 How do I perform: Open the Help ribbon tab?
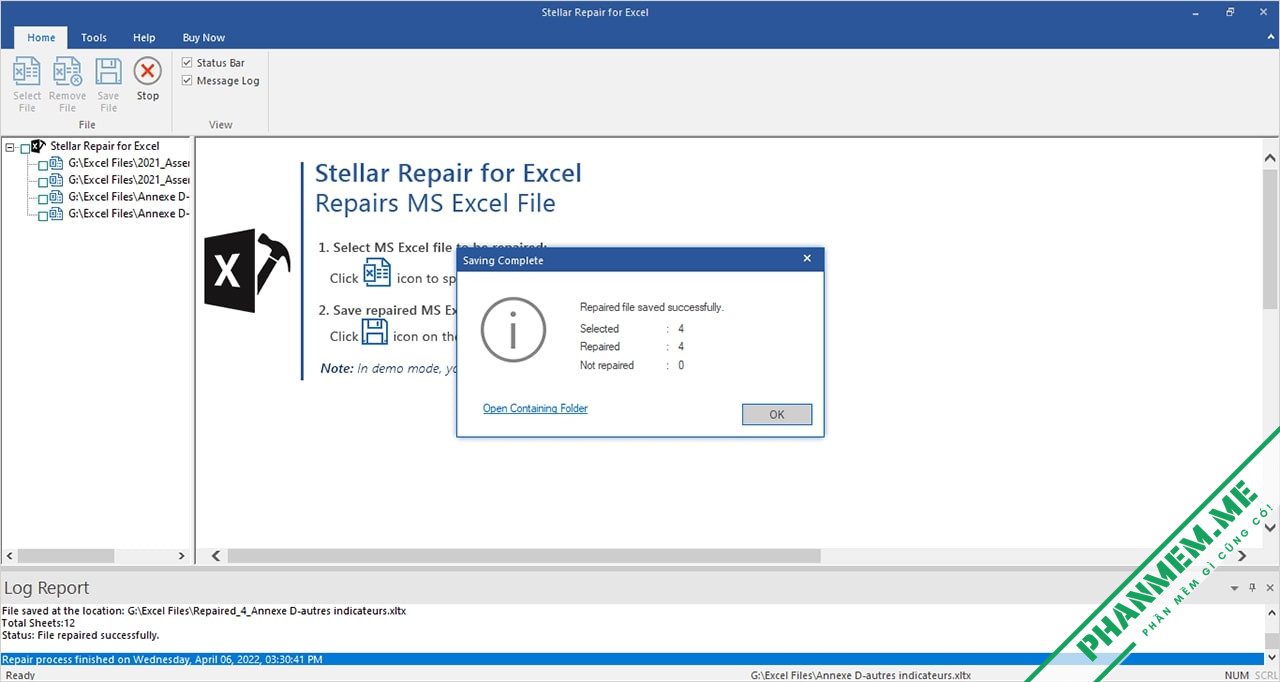tap(144, 38)
